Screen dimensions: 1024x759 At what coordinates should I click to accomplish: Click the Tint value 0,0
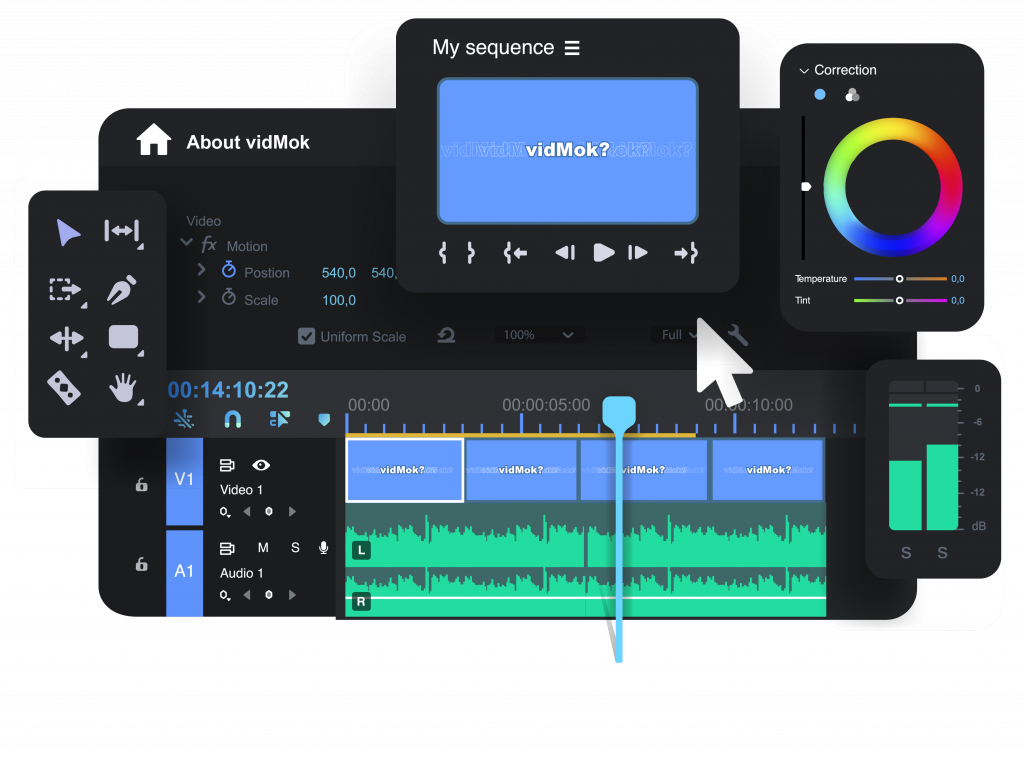click(x=957, y=300)
